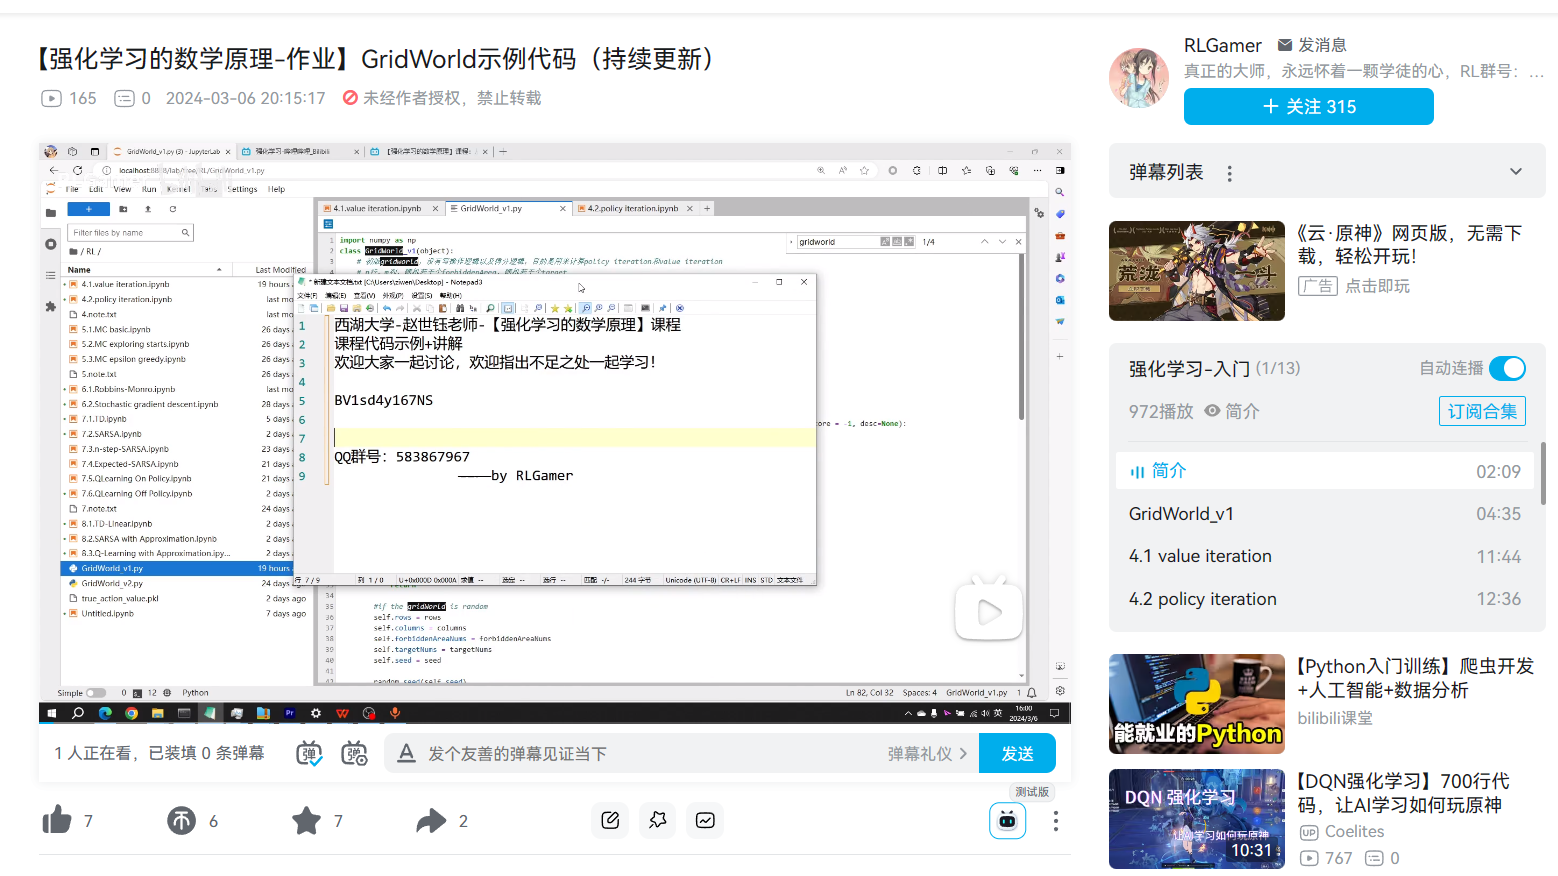Click the 强化学习-入门 collection title
This screenshot has width=1558, height=876.
pyautogui.click(x=1189, y=369)
